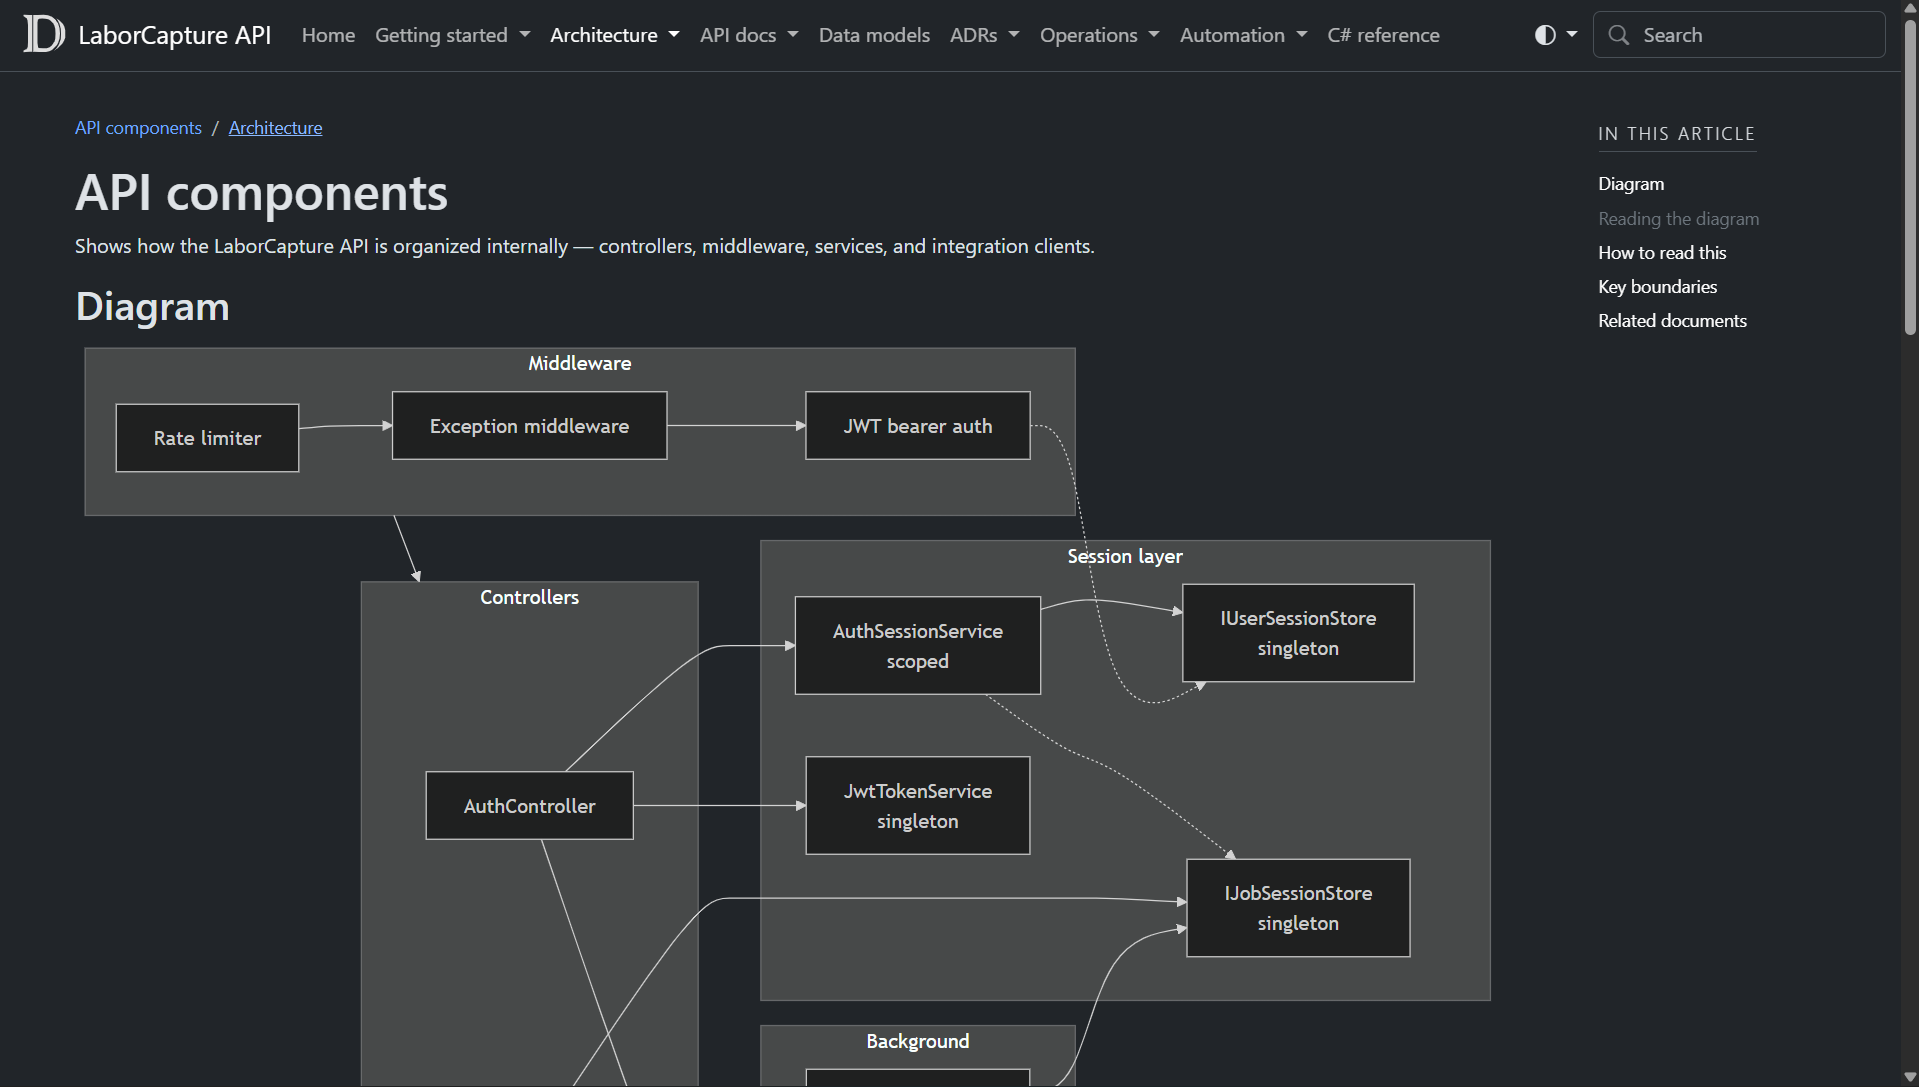
Task: Click the AuthSessionService scoped node
Action: 917,646
